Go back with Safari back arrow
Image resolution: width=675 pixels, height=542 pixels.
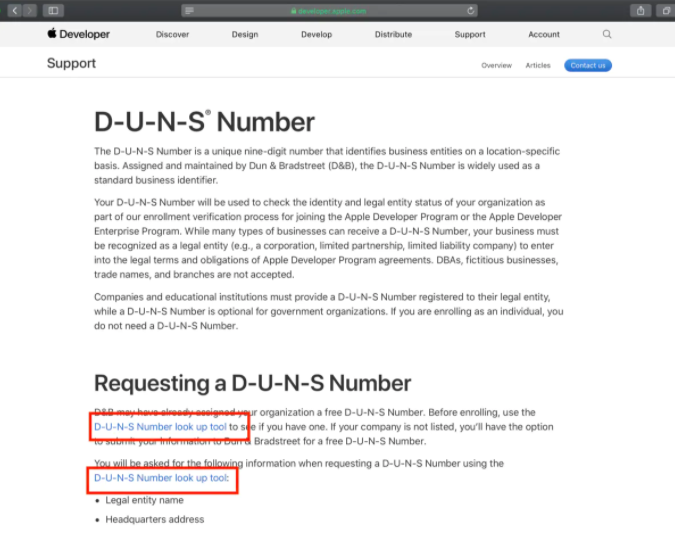point(15,10)
